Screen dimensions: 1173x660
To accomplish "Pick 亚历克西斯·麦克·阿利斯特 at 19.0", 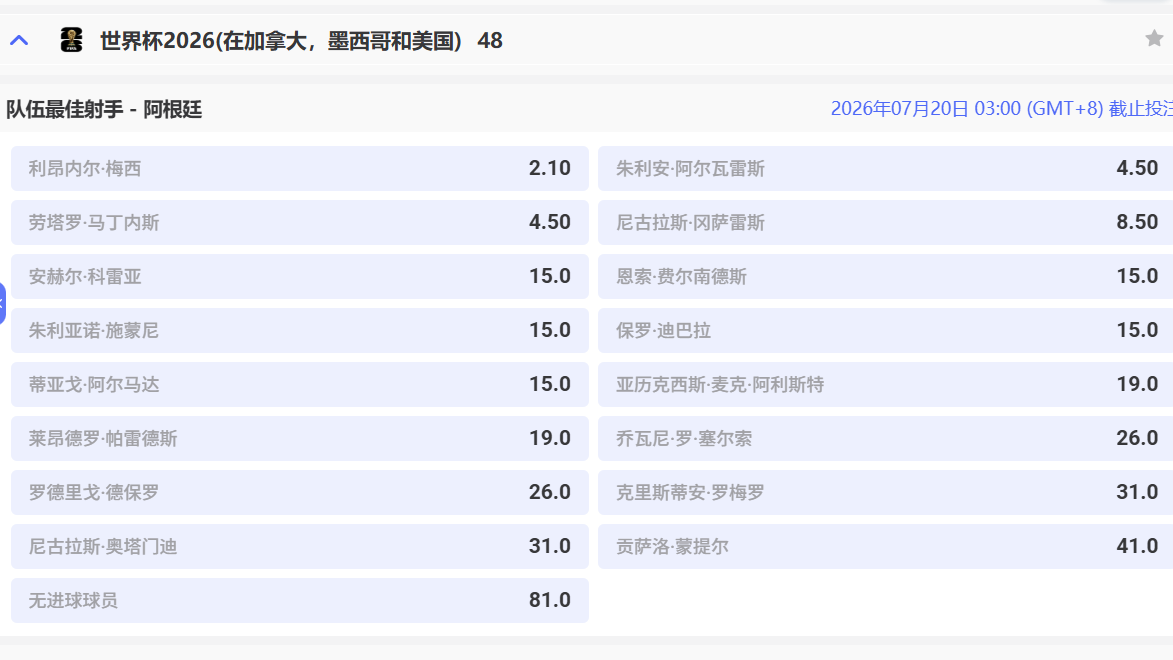I will pos(885,385).
